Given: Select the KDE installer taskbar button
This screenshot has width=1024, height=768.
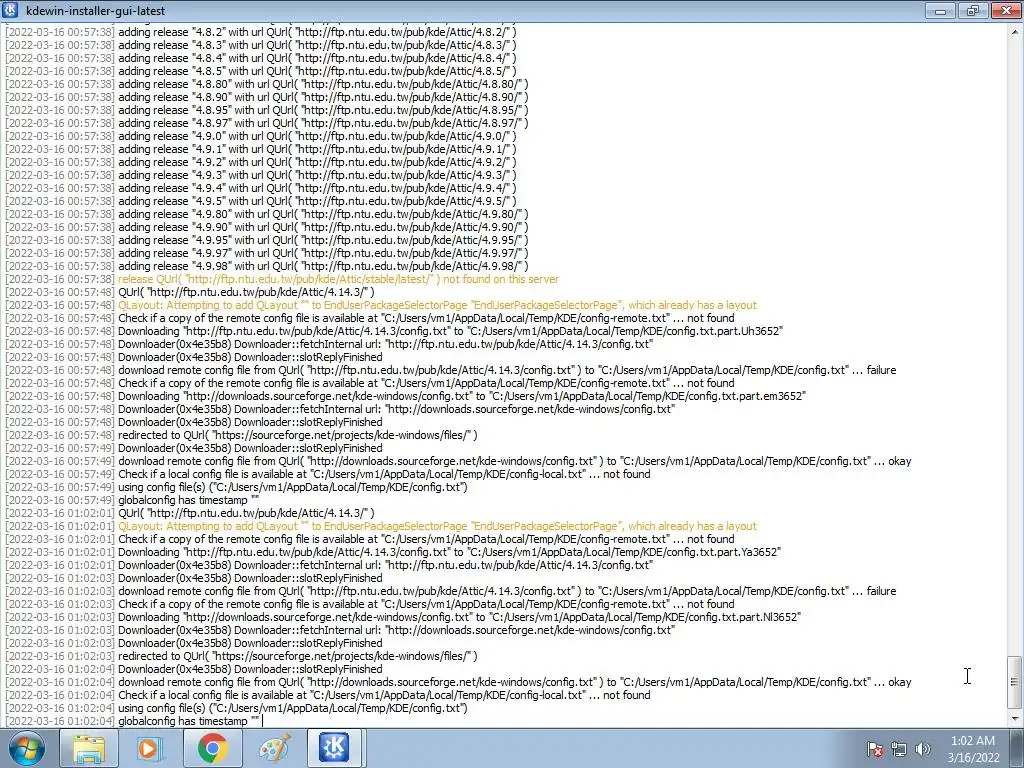Looking at the screenshot, I should (x=334, y=748).
